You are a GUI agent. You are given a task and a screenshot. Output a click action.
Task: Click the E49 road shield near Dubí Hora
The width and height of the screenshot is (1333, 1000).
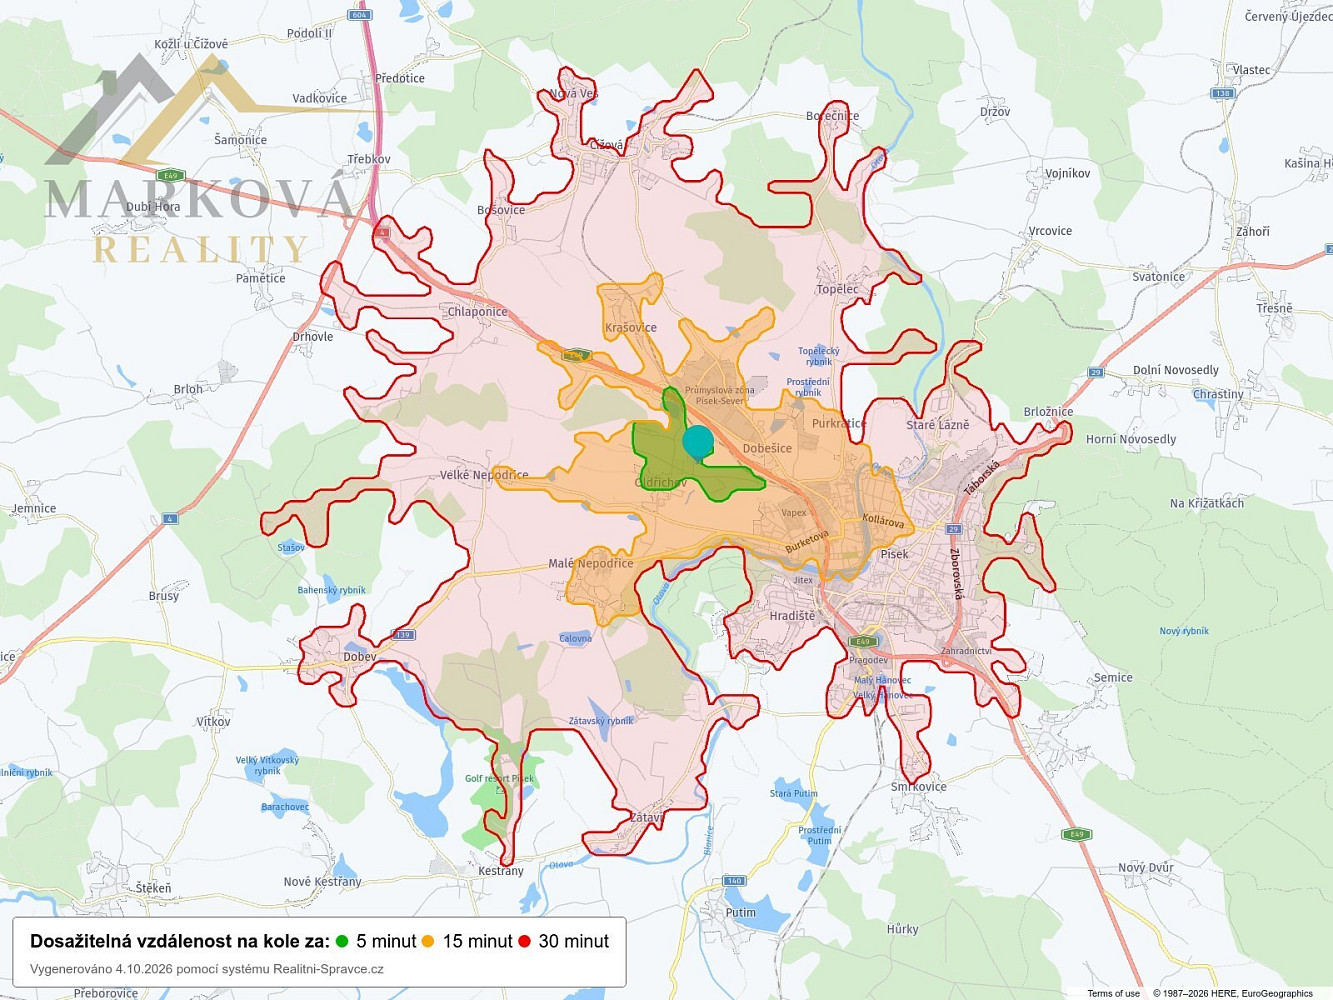[x=173, y=175]
